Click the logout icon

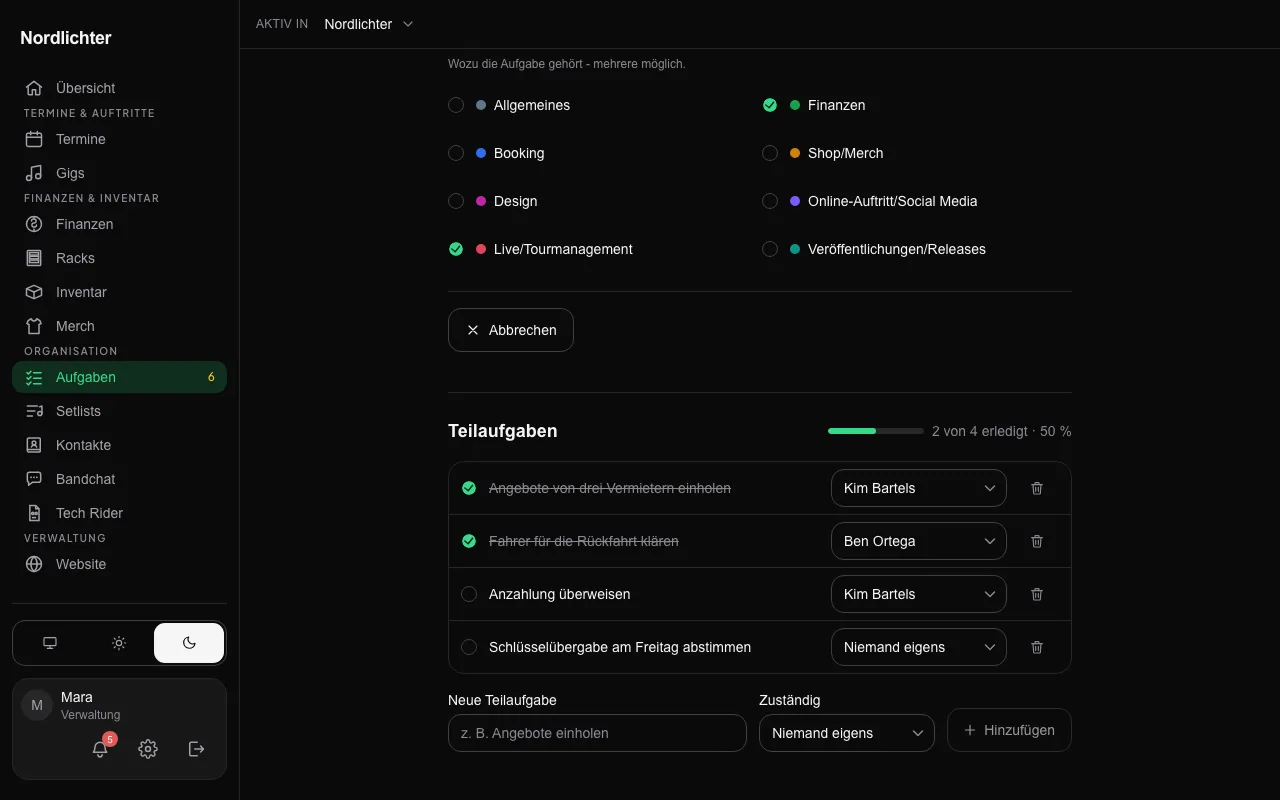[197, 749]
